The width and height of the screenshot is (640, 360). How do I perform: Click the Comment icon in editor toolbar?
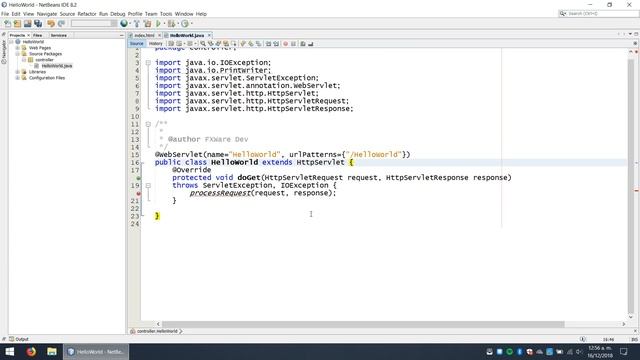tap(303, 44)
